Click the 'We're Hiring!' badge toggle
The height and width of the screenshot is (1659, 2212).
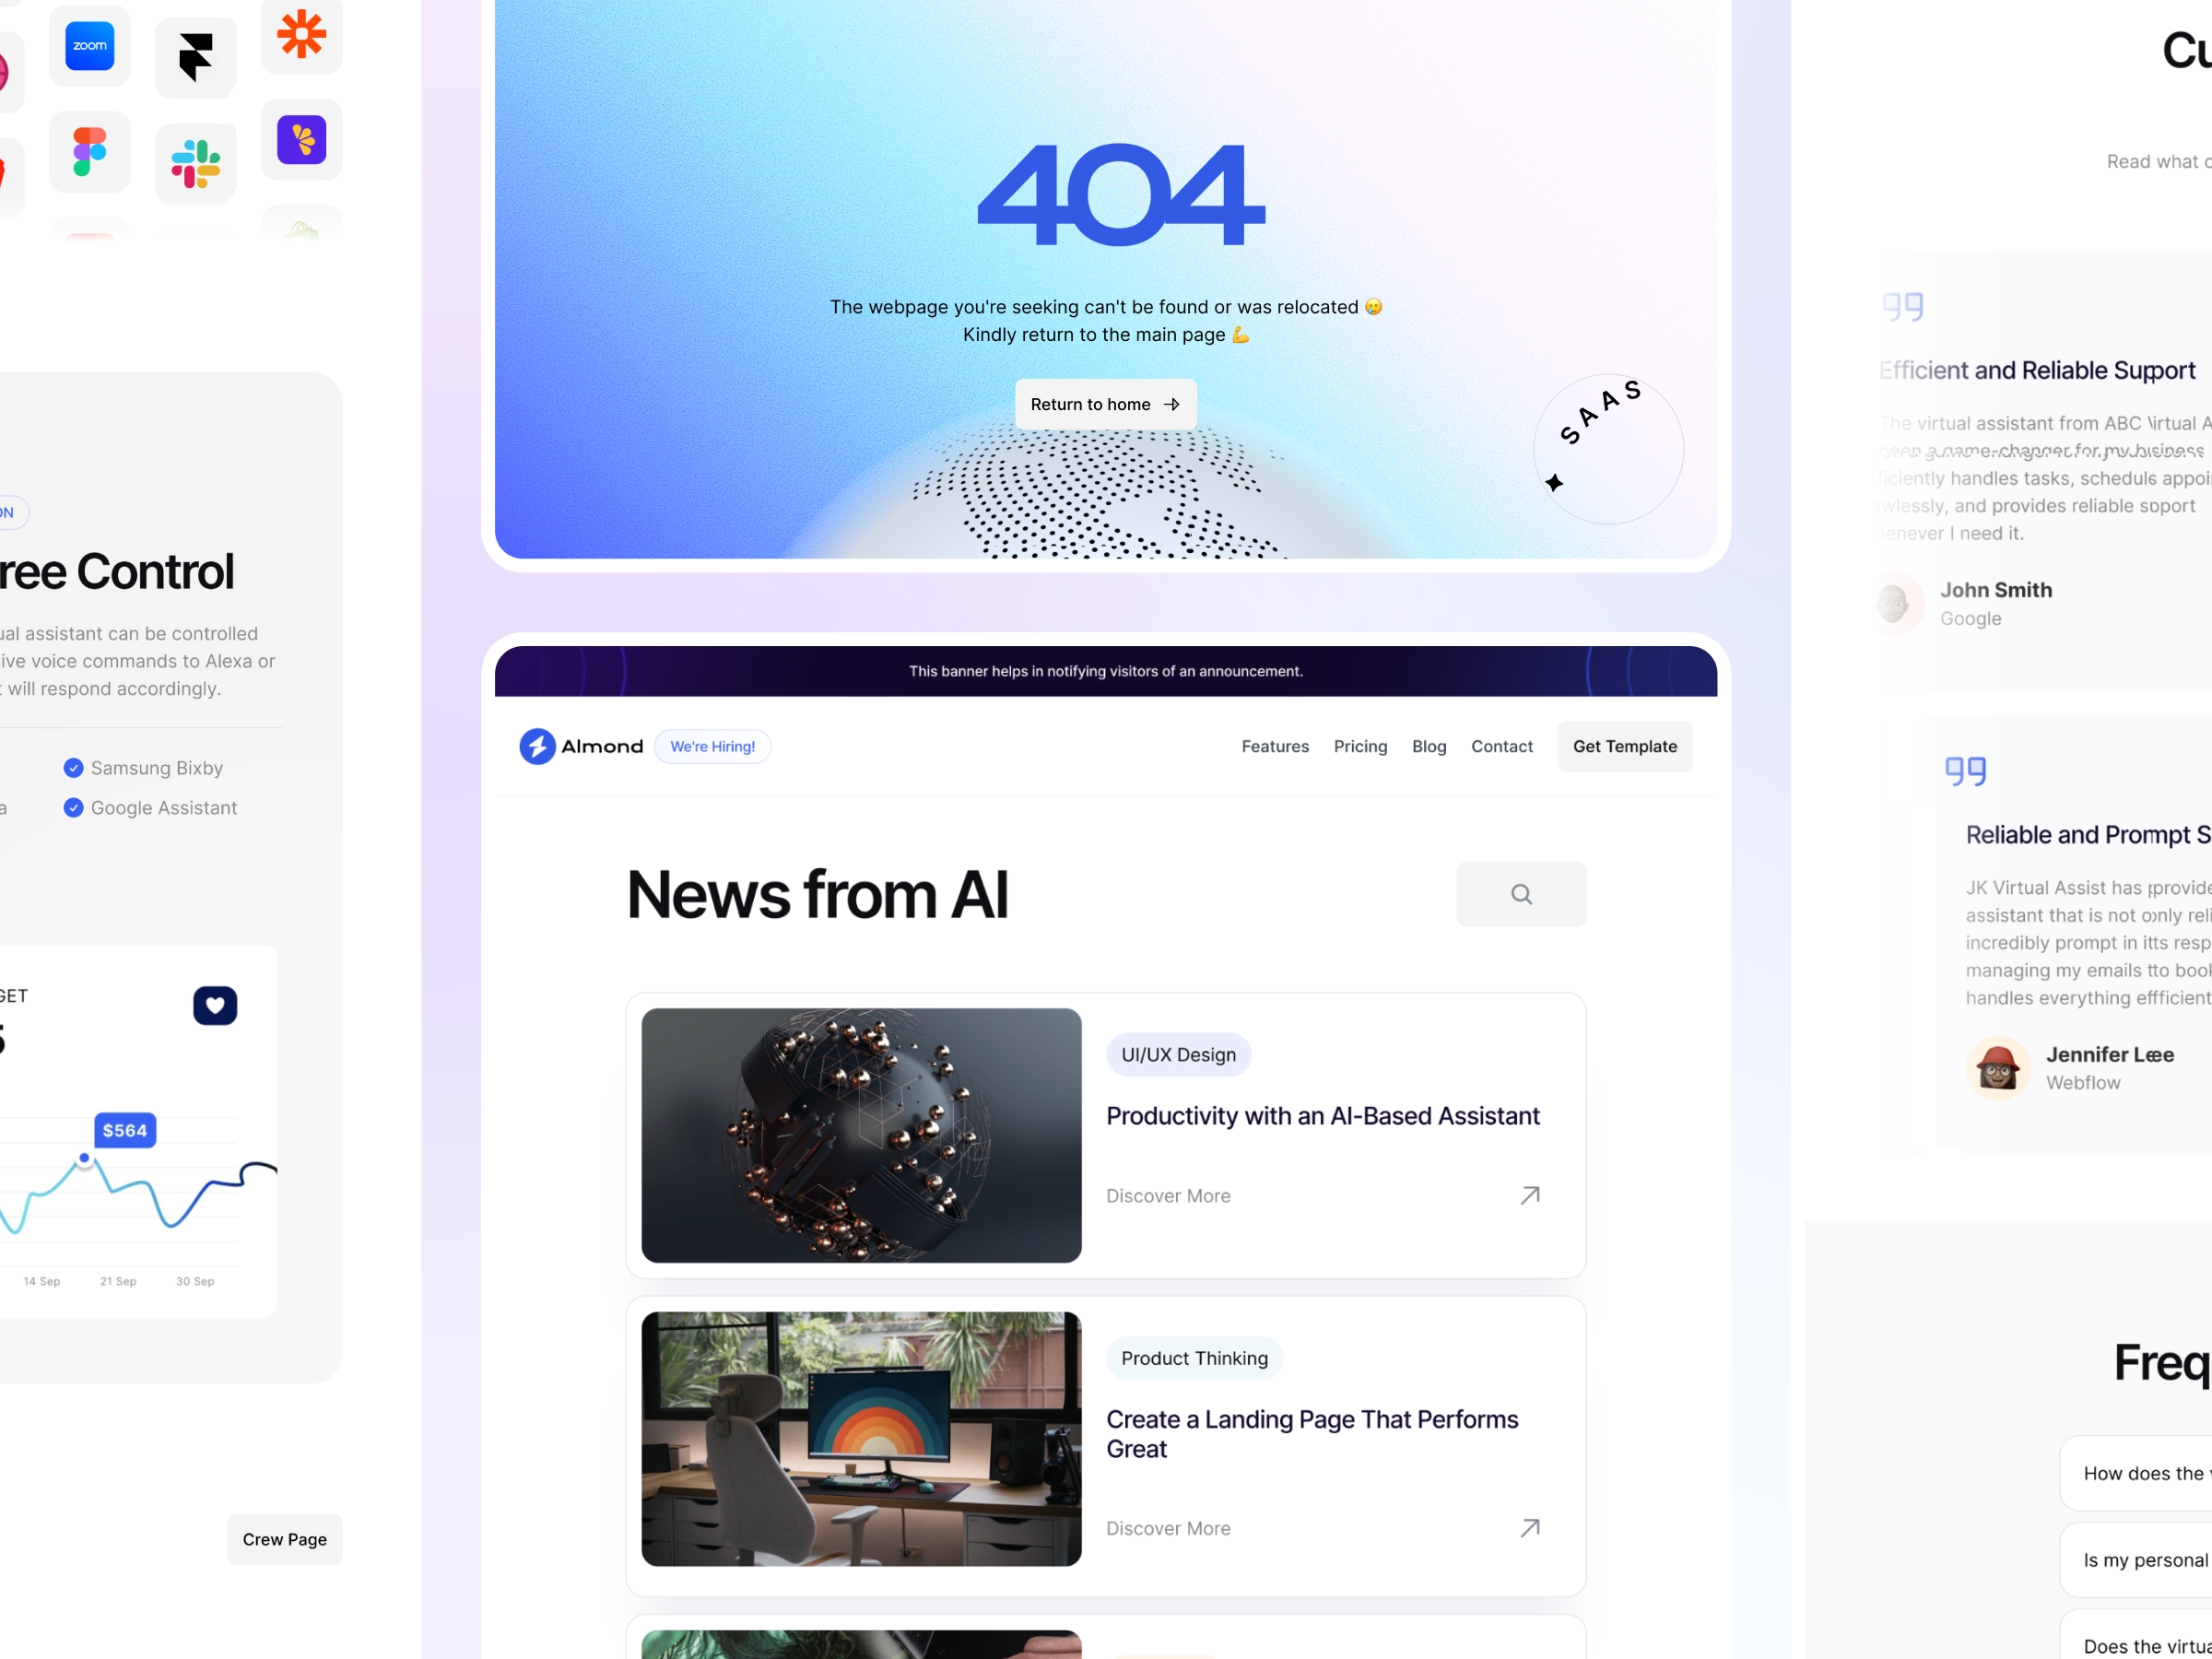pos(709,746)
